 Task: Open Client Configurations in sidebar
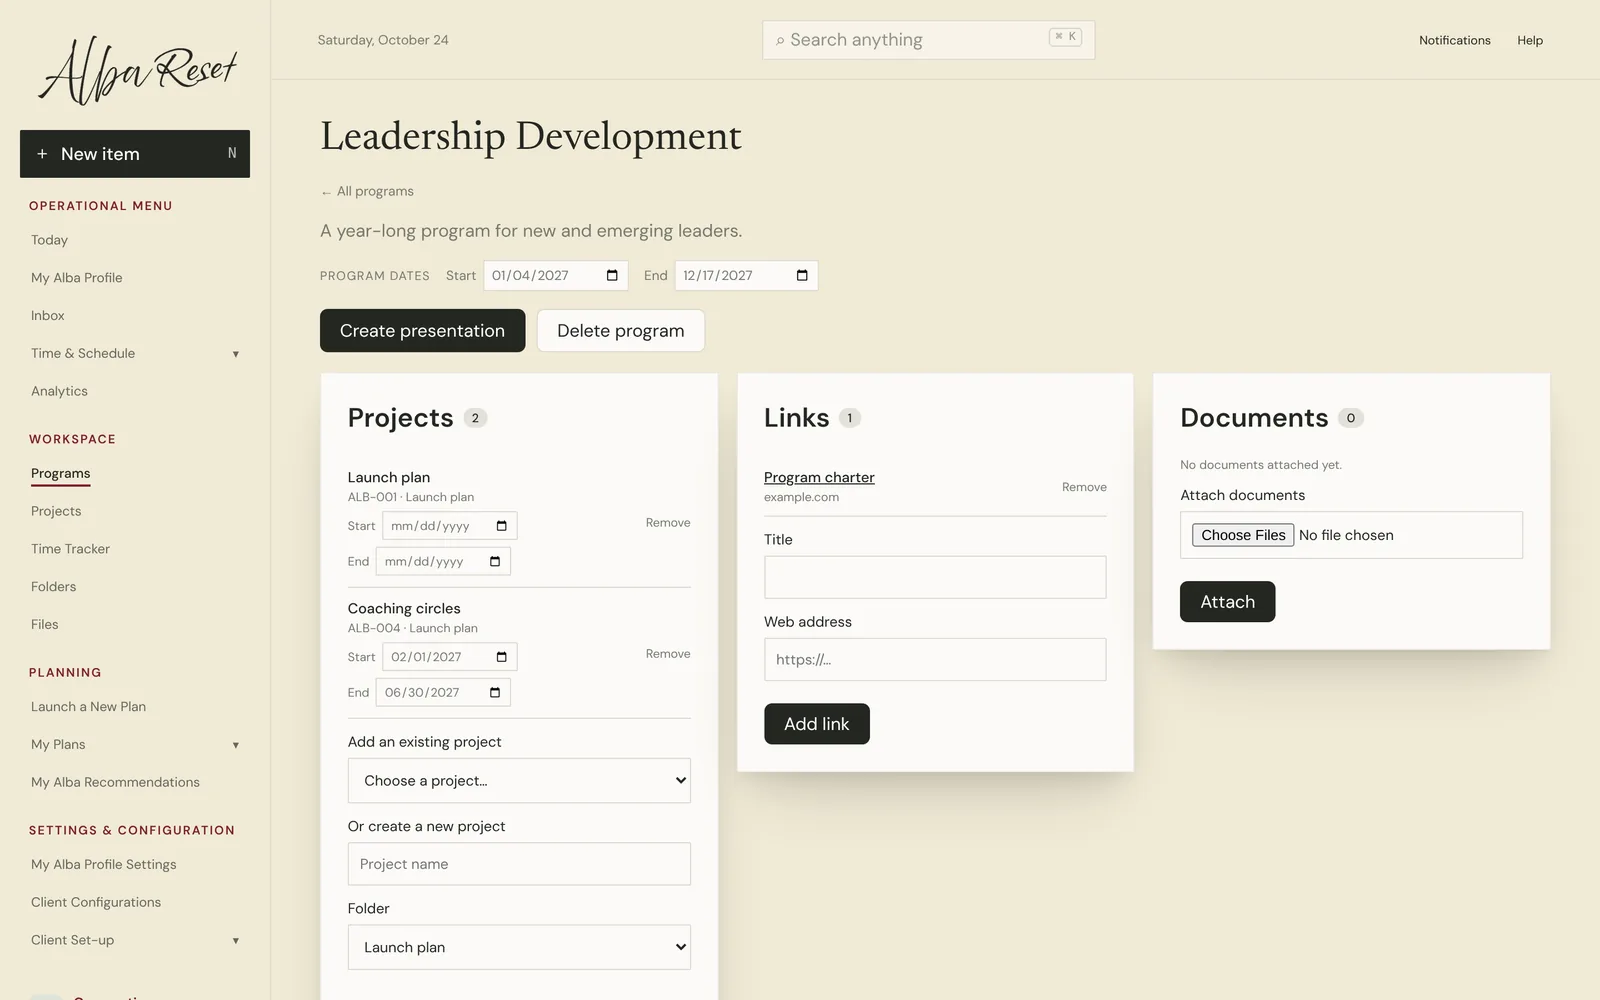(96, 902)
